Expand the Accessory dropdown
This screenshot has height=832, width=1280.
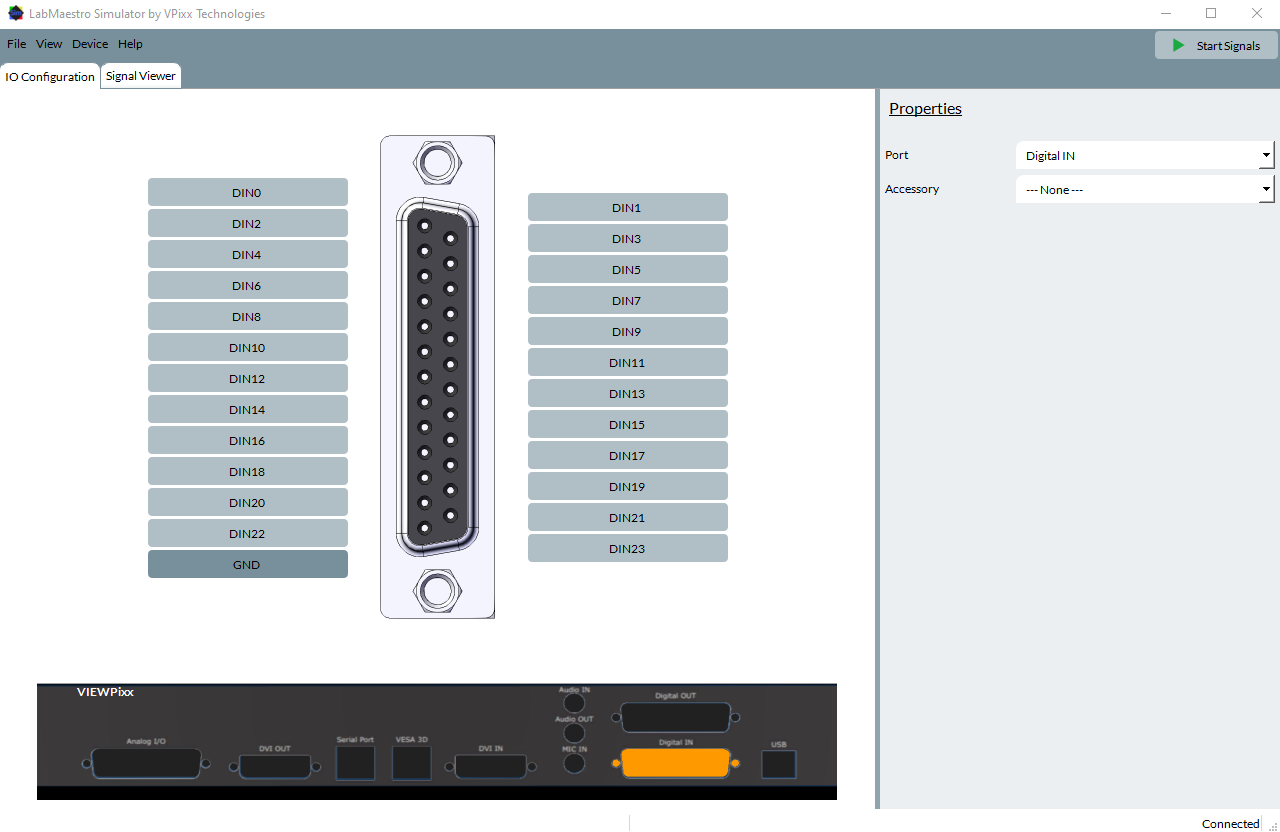pyautogui.click(x=1145, y=189)
